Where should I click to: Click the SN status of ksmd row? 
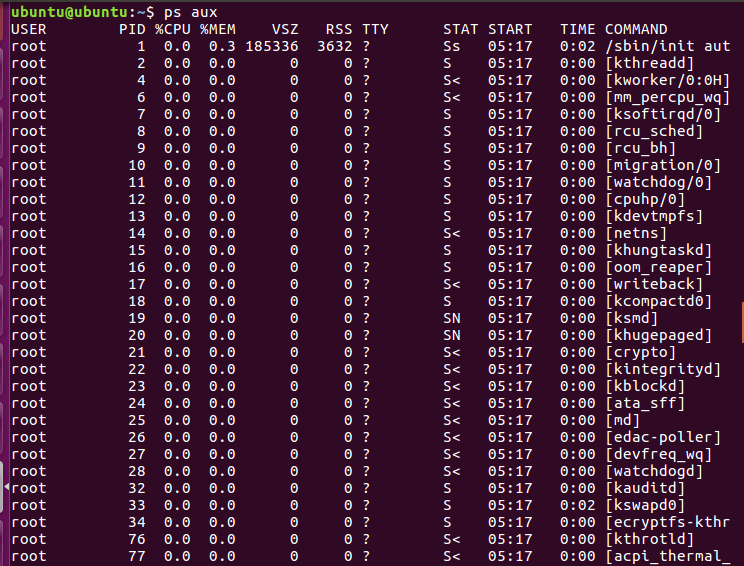pyautogui.click(x=452, y=318)
